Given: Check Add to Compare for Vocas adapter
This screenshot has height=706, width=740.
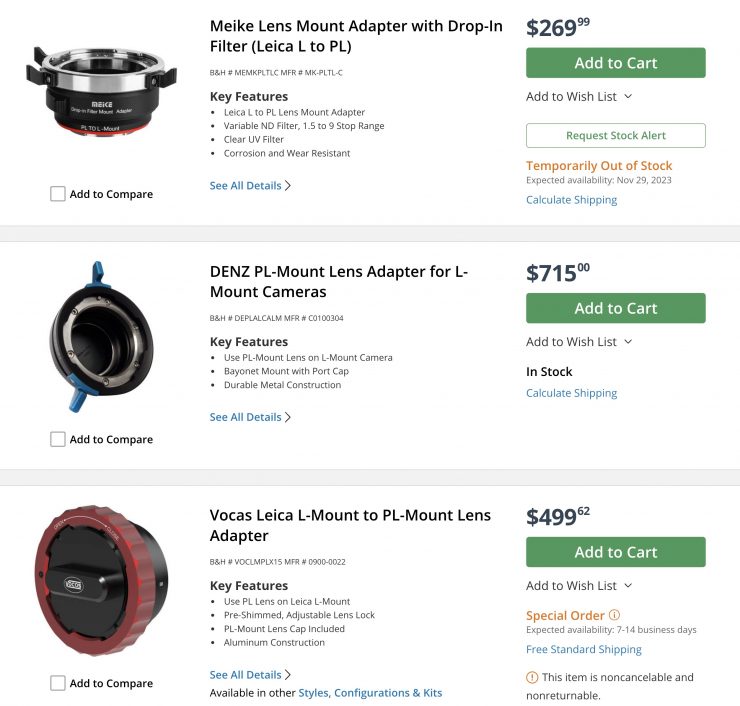Looking at the screenshot, I should point(58,683).
